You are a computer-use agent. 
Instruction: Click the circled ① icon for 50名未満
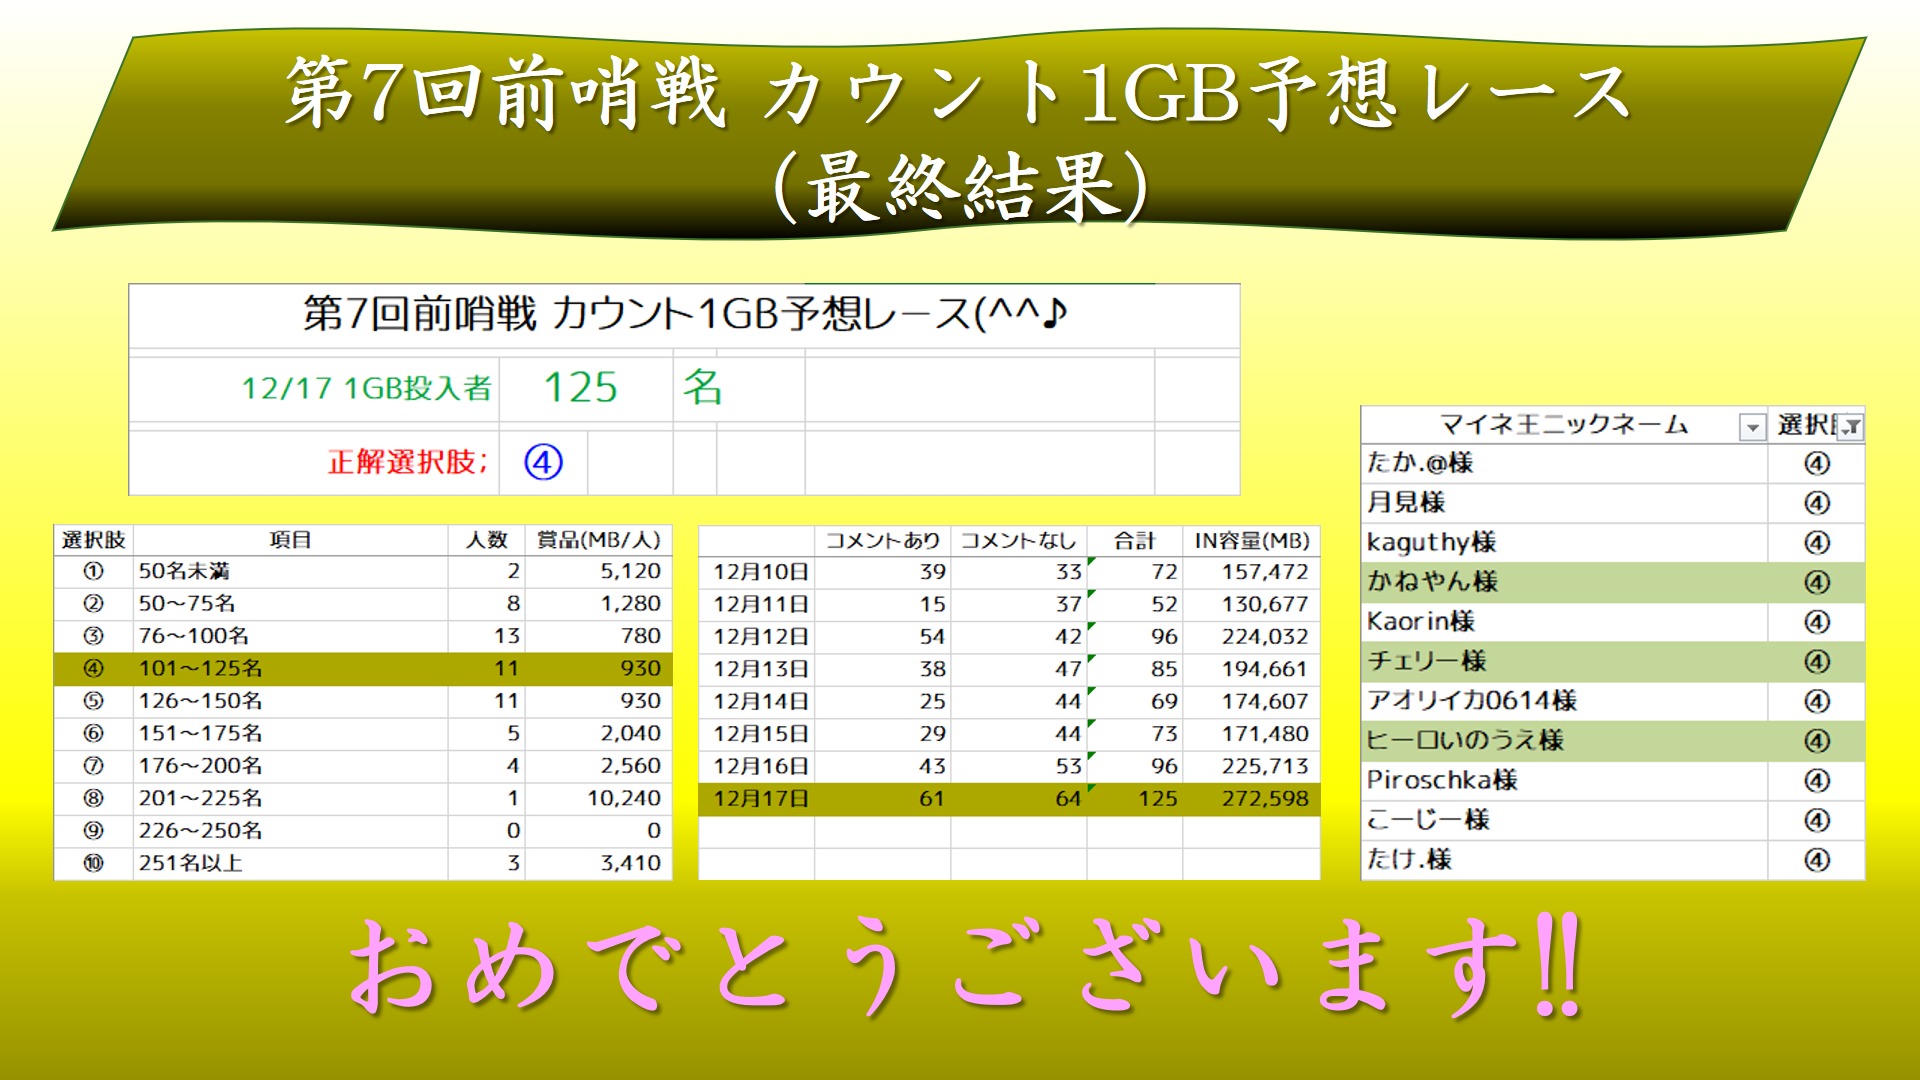(93, 571)
